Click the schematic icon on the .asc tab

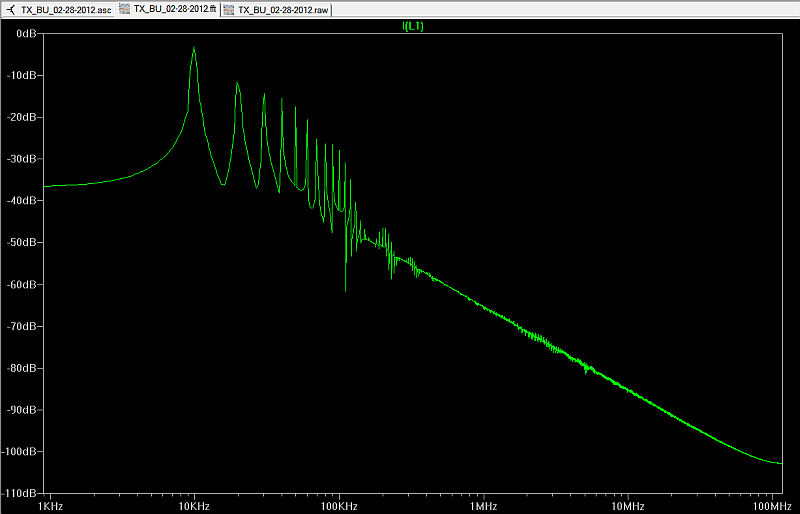pyautogui.click(x=11, y=9)
